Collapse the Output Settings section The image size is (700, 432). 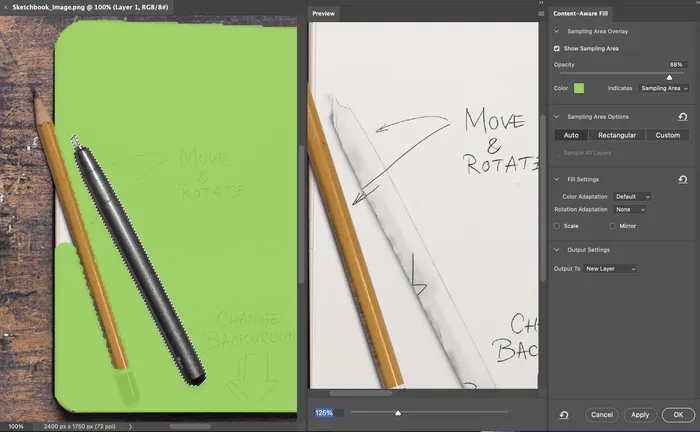[x=557, y=250]
